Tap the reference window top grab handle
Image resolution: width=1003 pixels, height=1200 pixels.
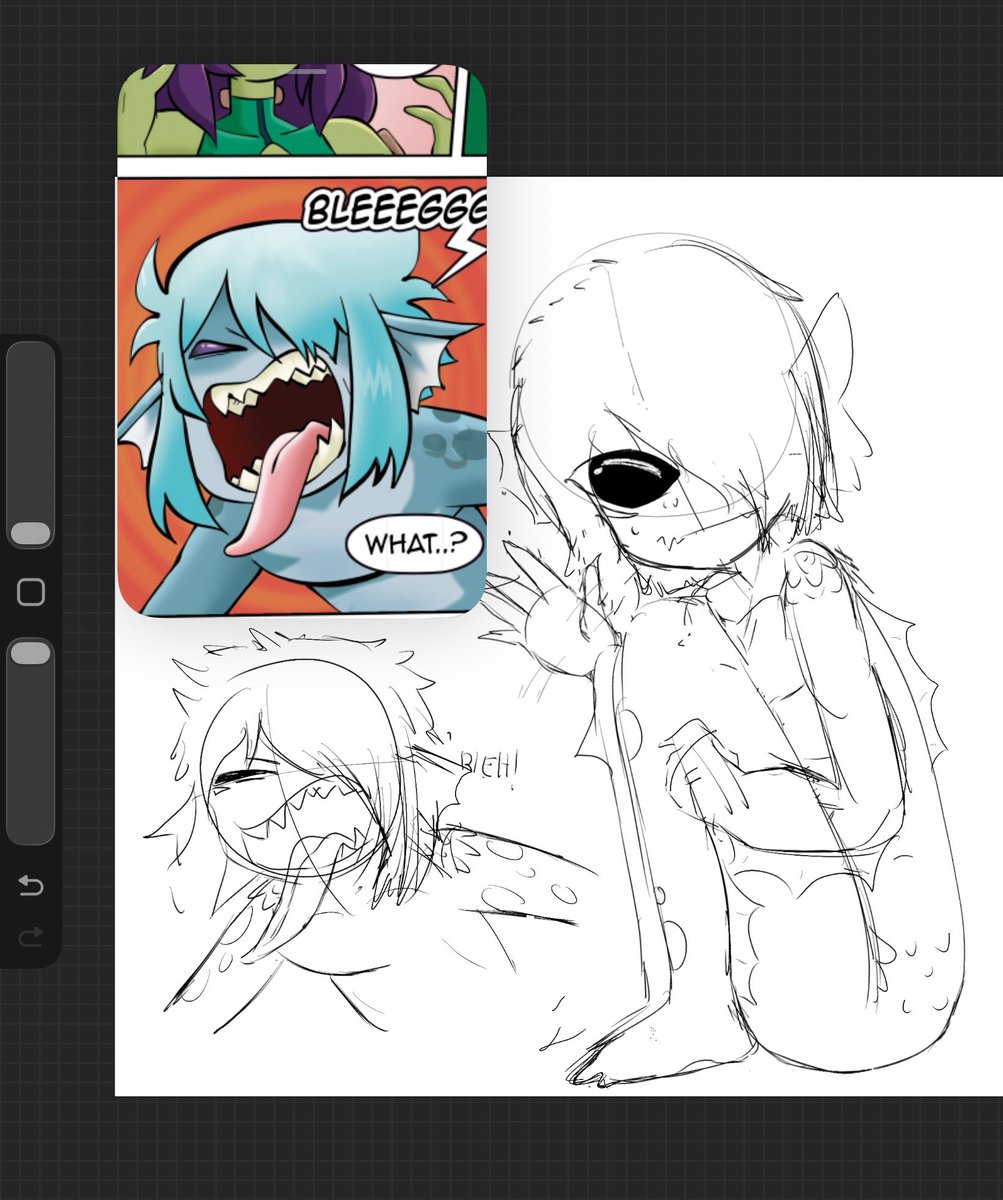tap(302, 71)
